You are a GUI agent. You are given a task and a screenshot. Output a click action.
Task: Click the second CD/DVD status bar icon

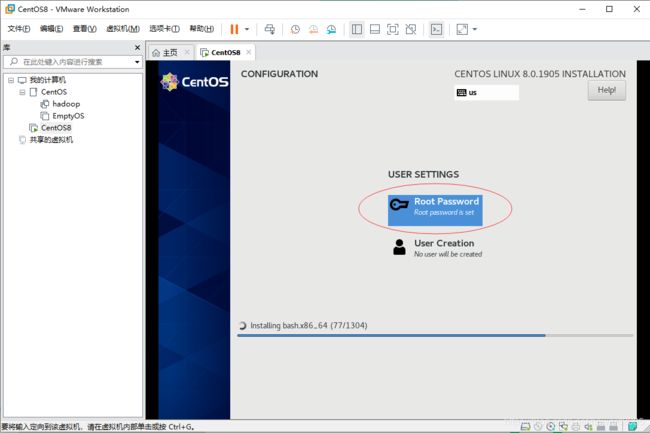coord(551,426)
